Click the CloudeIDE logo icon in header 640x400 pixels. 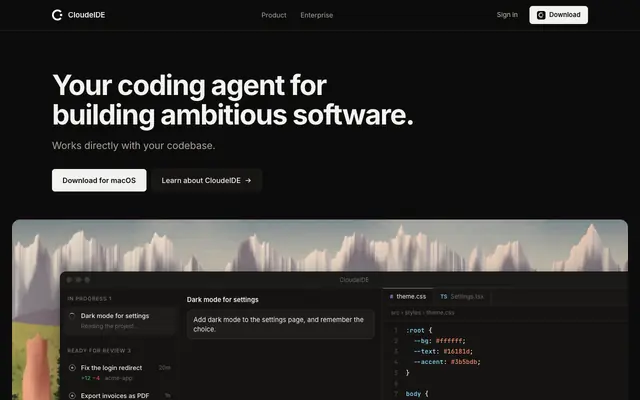[57, 15]
